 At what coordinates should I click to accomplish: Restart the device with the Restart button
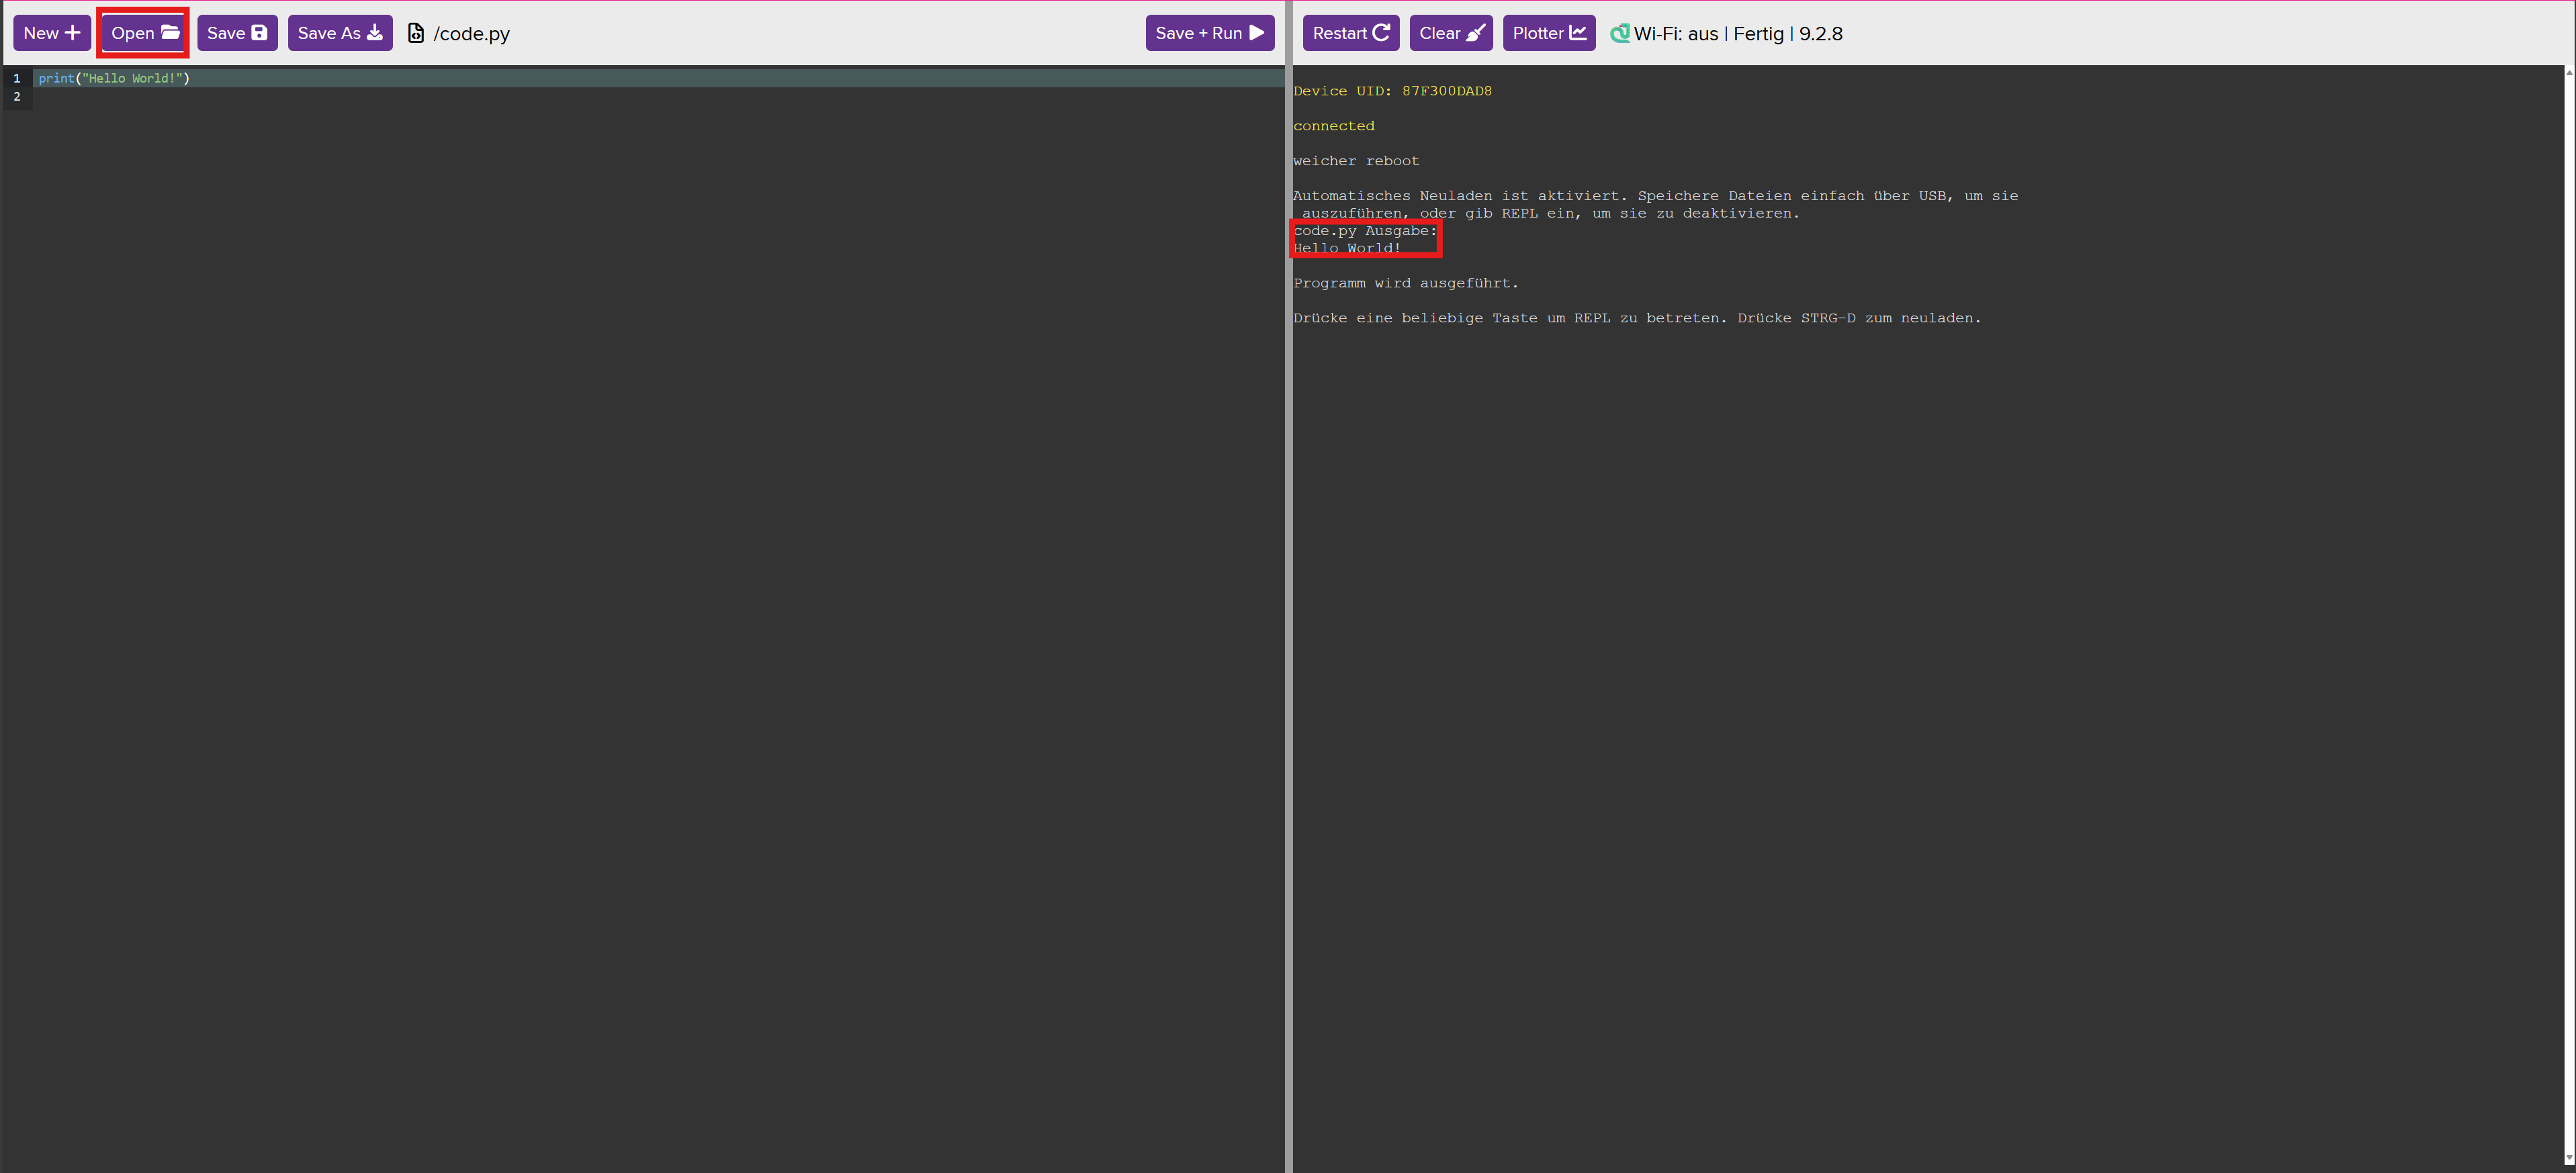click(1350, 33)
